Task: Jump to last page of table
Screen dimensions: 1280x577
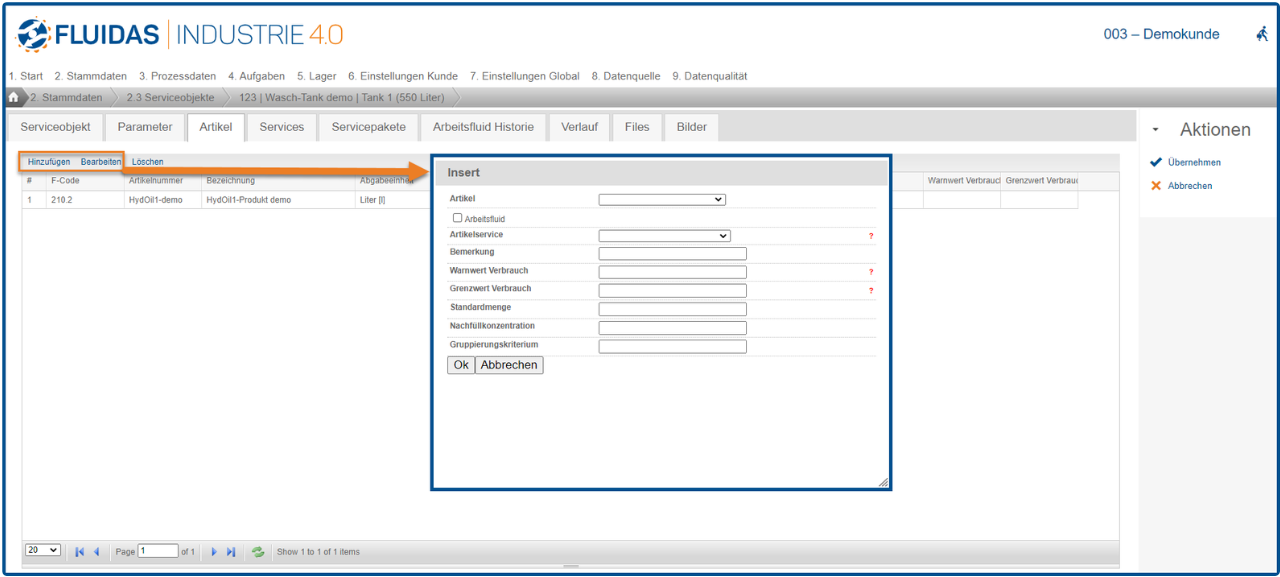Action: [231, 552]
